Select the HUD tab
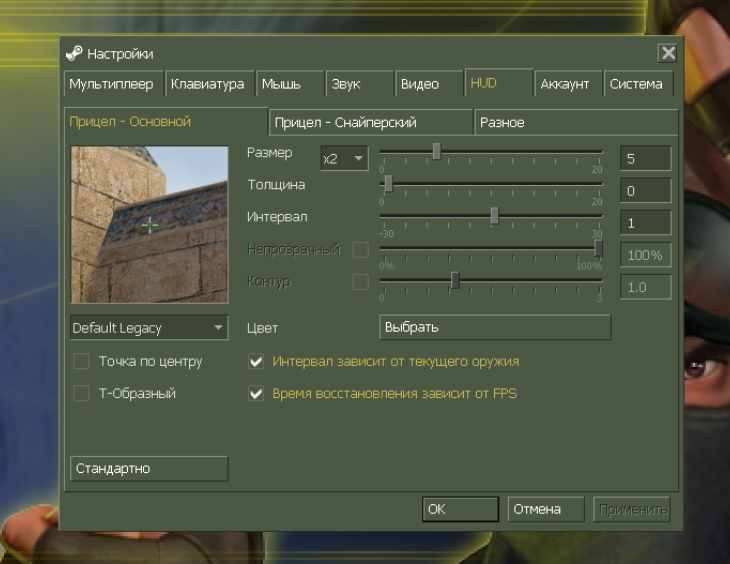This screenshot has width=730, height=564. click(499, 83)
